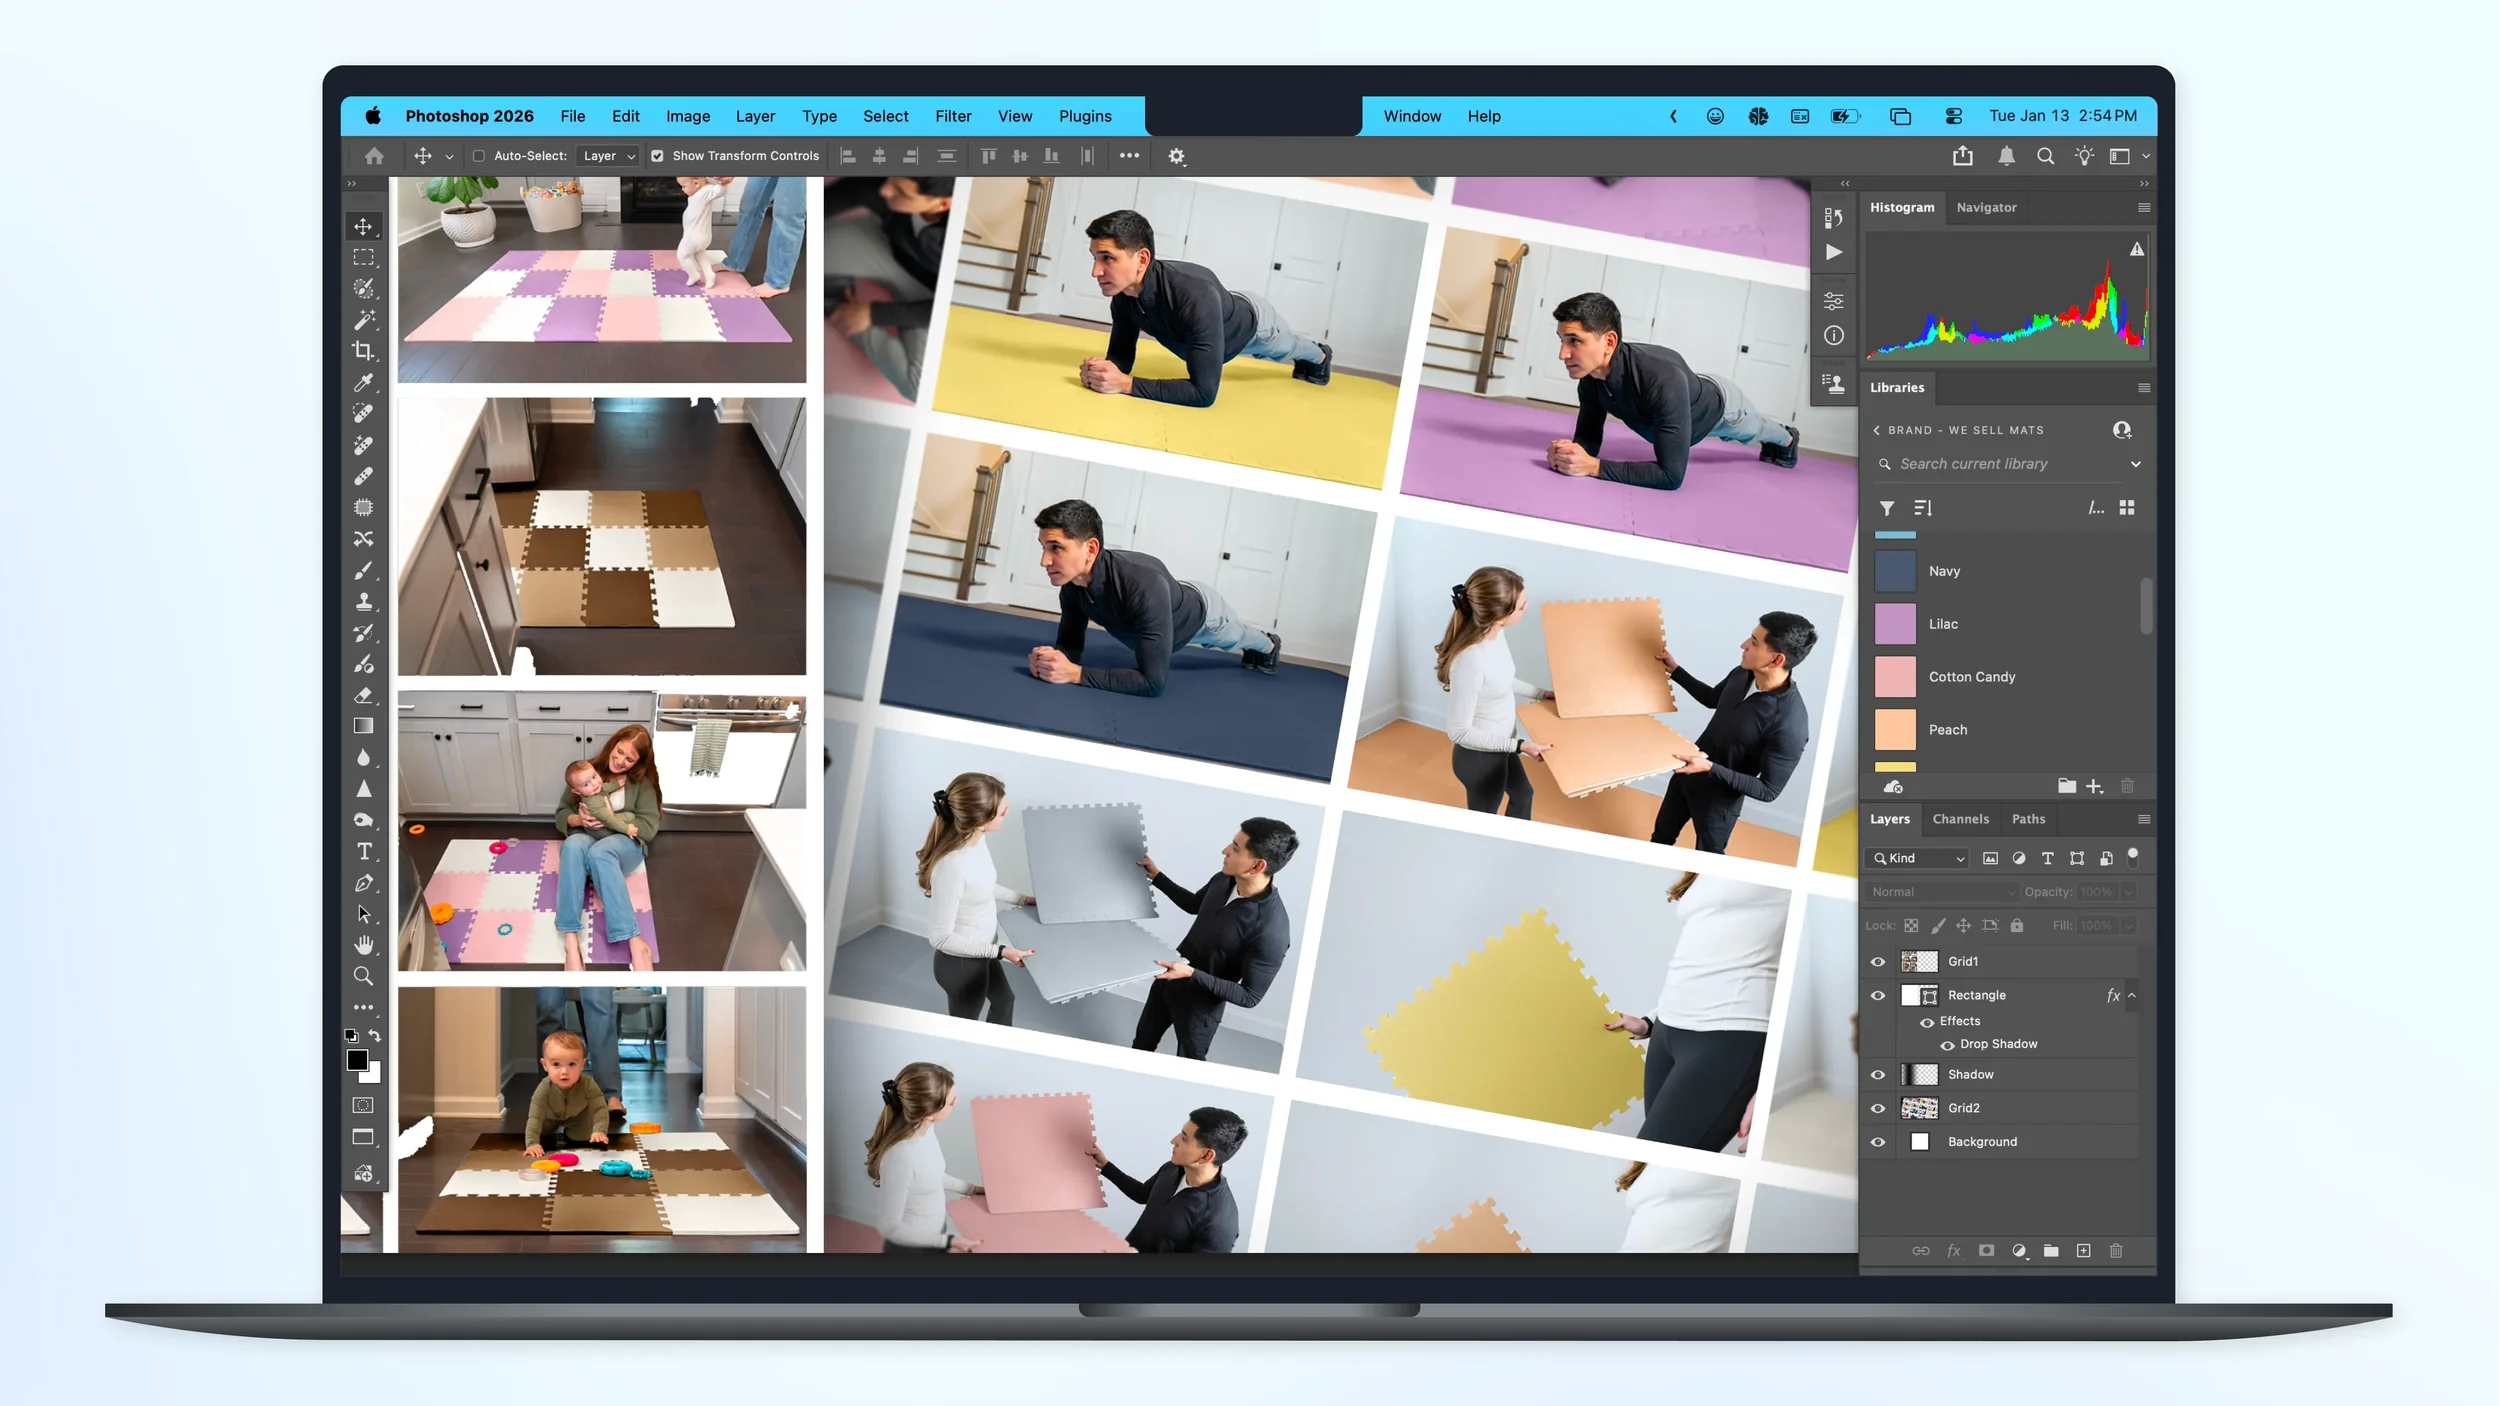The height and width of the screenshot is (1406, 2500).
Task: Switch to the Channels tab
Action: (x=1960, y=819)
